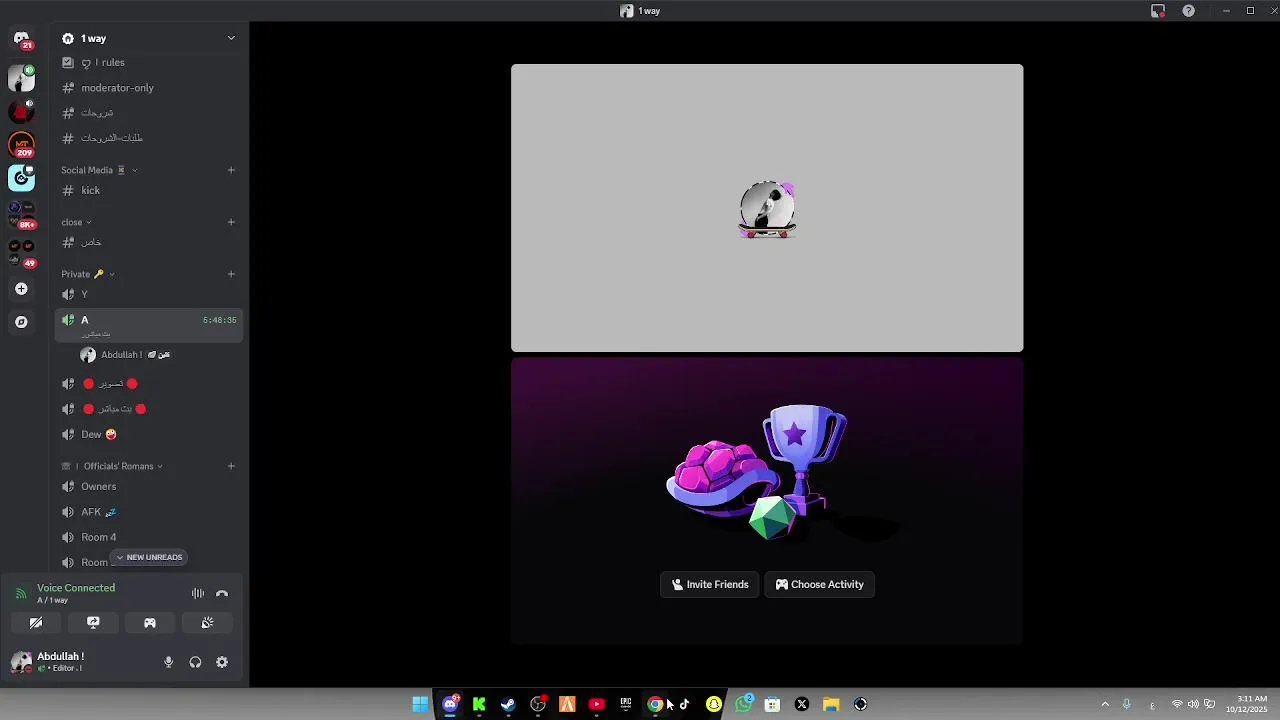
Task: Open the inbox icon in title bar
Action: (x=1158, y=11)
